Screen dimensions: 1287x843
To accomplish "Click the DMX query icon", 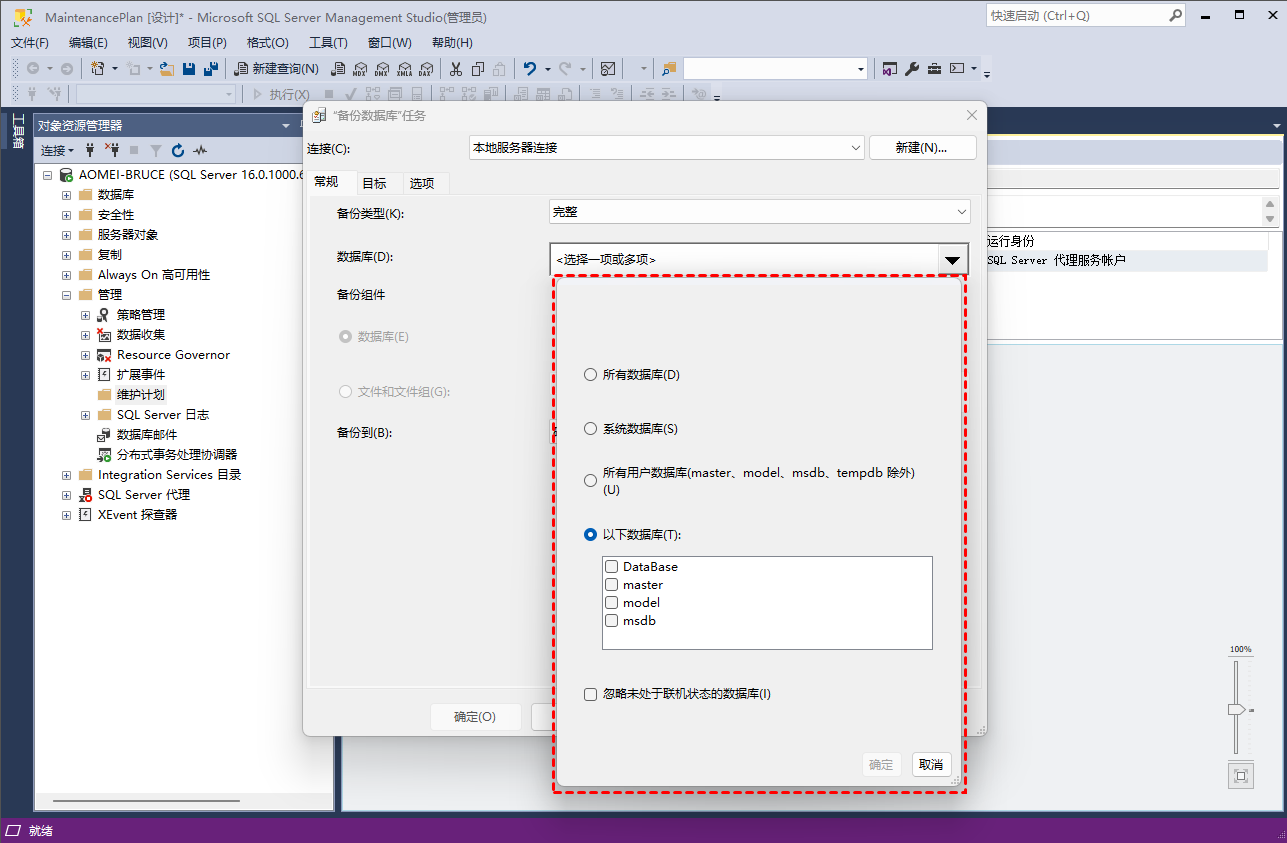I will (382, 69).
